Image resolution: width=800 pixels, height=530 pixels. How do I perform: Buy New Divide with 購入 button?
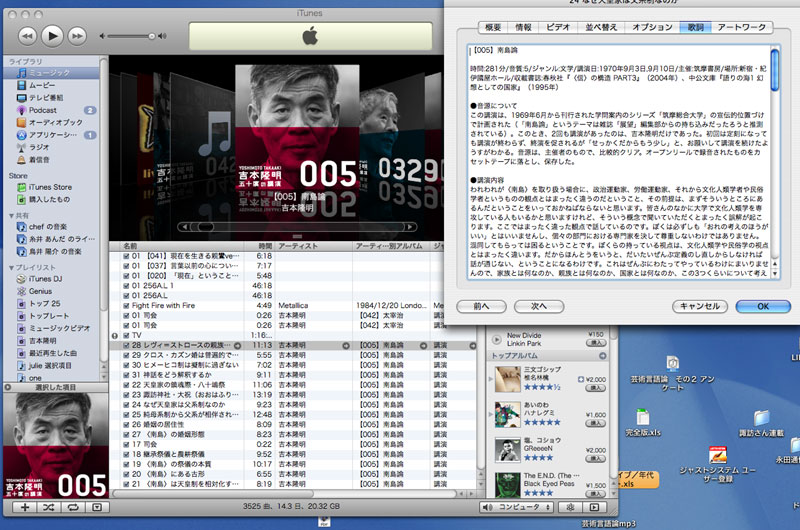(x=596, y=343)
